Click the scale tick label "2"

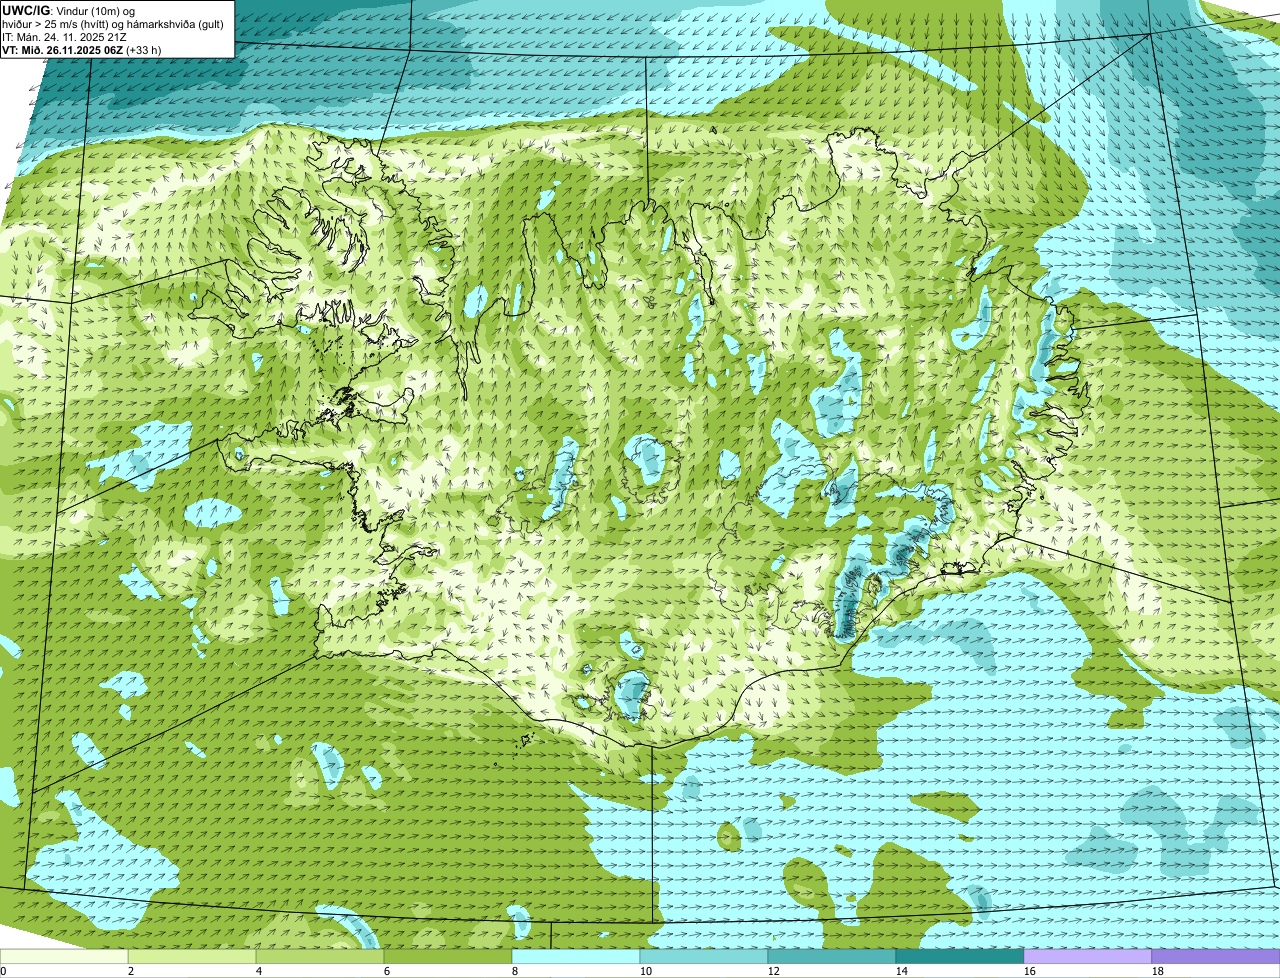pos(131,971)
